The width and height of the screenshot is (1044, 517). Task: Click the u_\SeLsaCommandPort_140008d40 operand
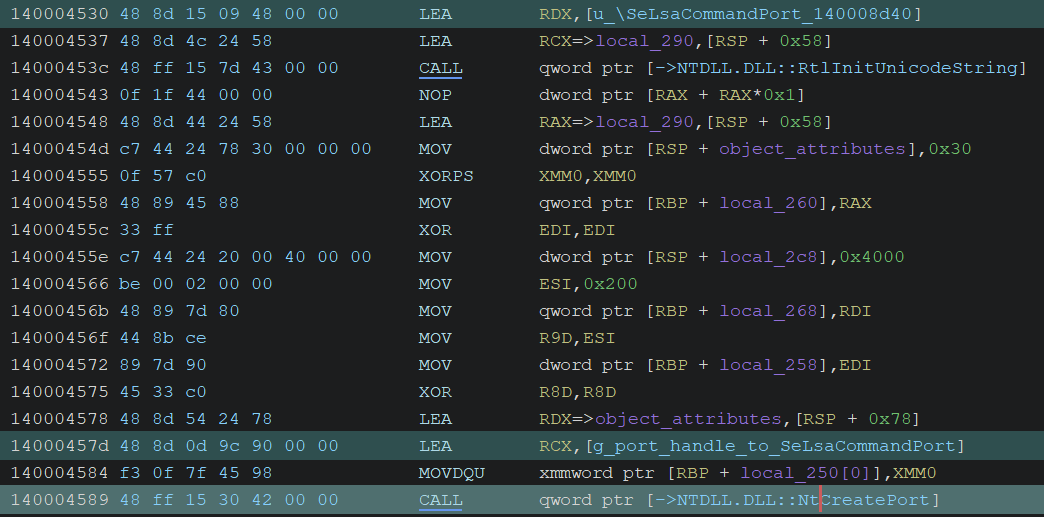tap(753, 14)
